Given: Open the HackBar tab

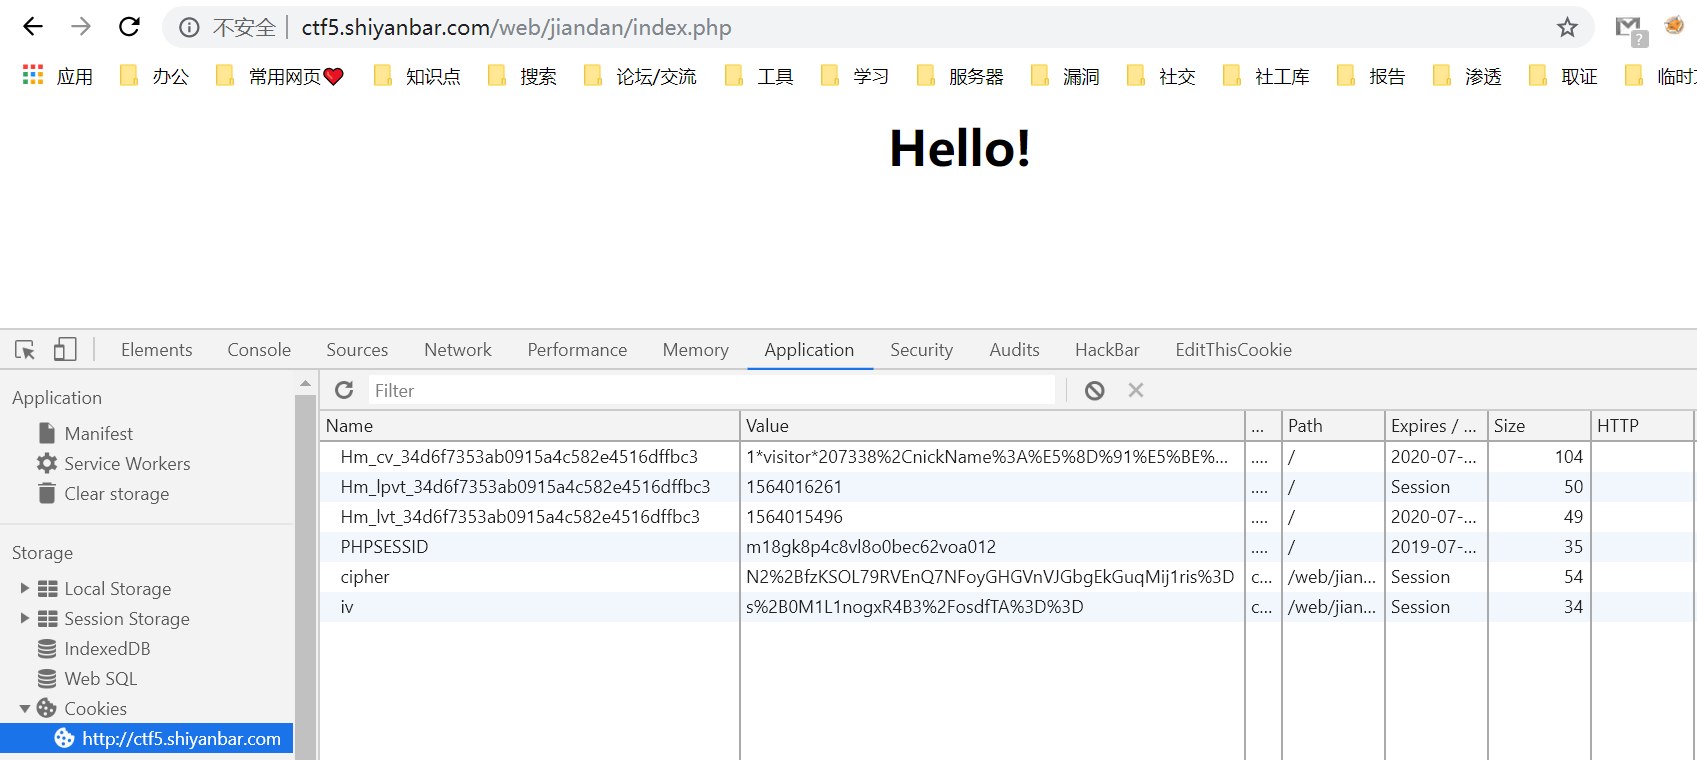Looking at the screenshot, I should pyautogui.click(x=1107, y=350).
